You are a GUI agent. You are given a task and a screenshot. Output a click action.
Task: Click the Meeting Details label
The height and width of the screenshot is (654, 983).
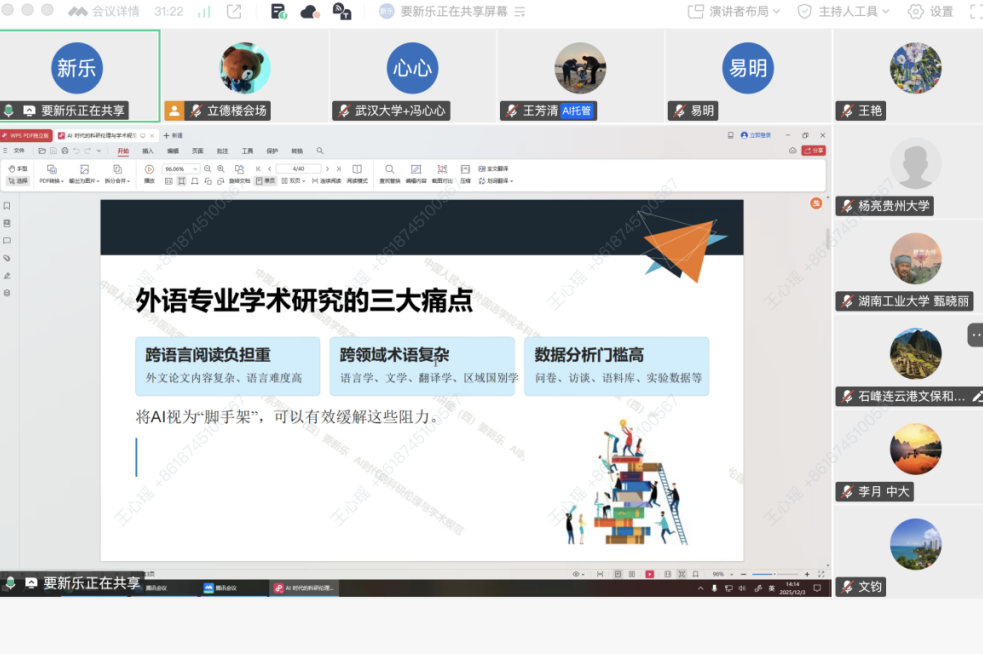[116, 11]
